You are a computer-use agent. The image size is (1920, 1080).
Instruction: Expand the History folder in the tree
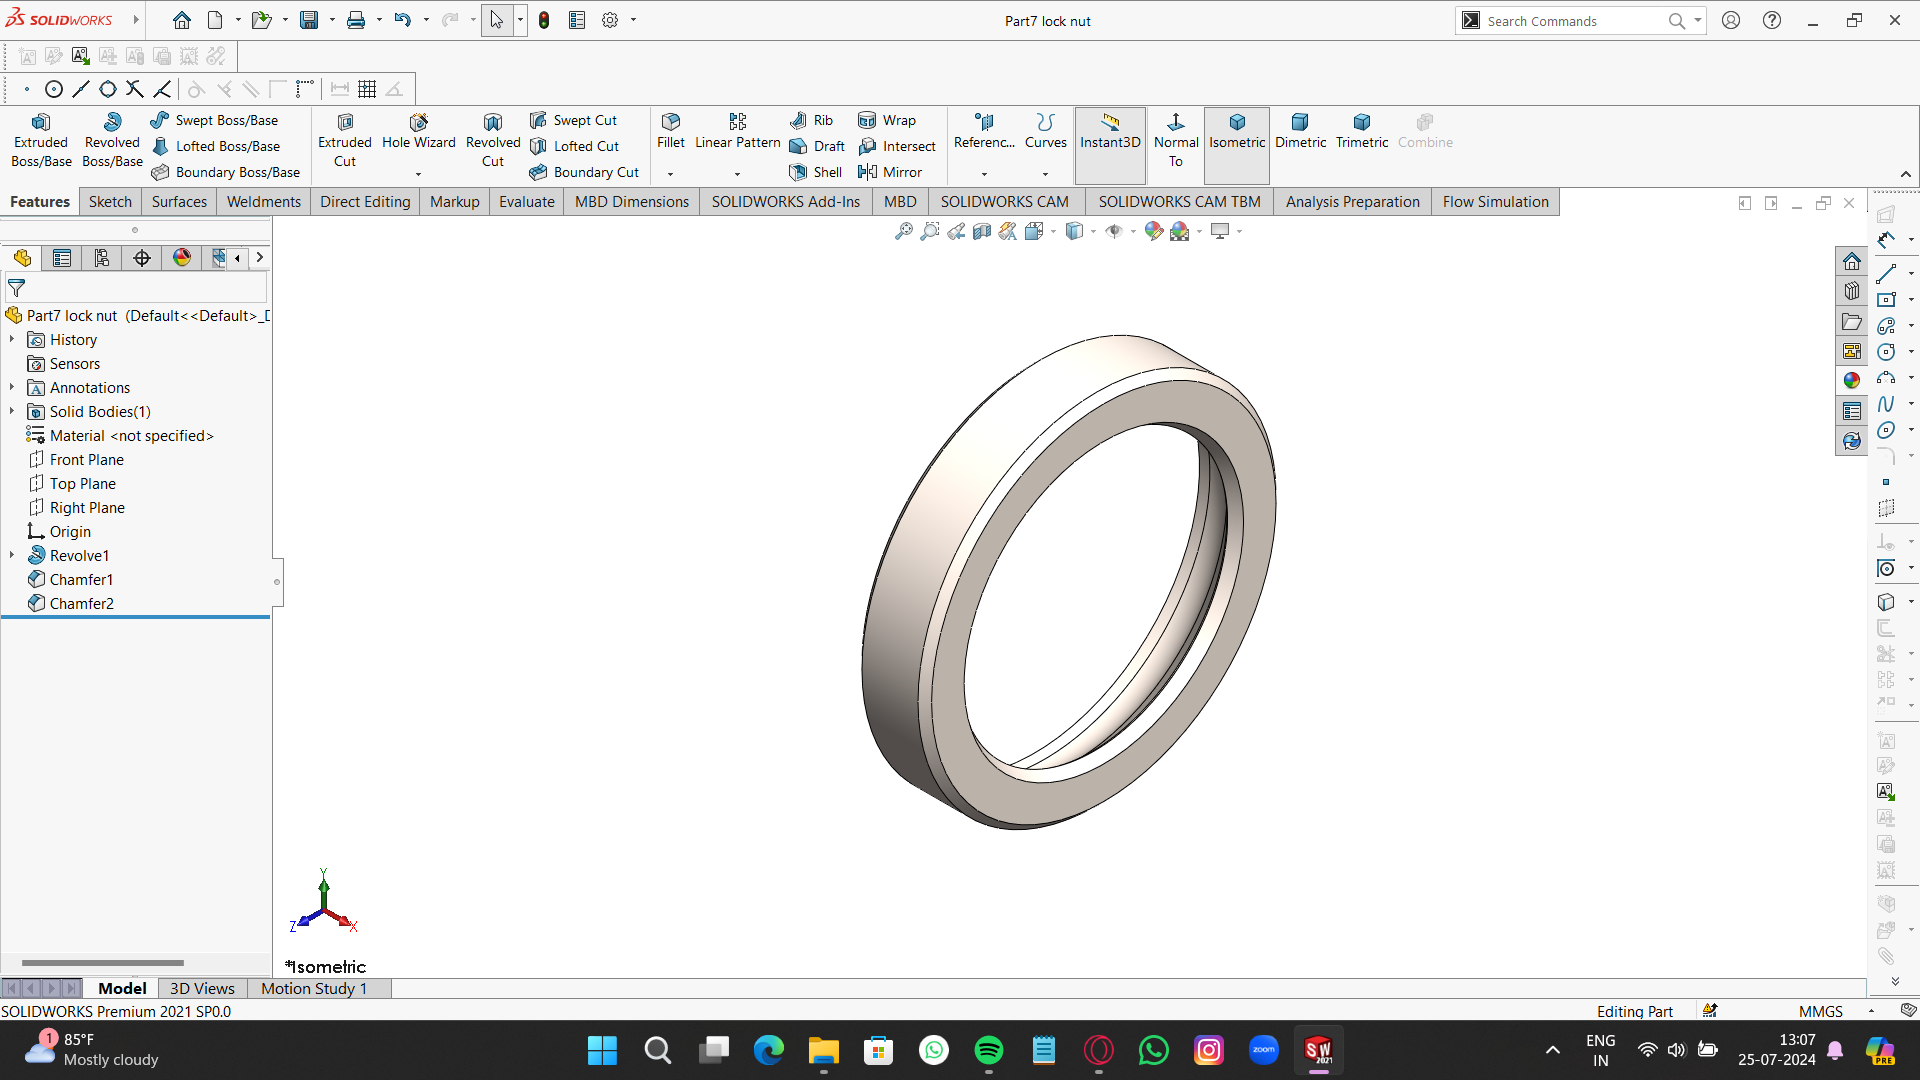(12, 340)
